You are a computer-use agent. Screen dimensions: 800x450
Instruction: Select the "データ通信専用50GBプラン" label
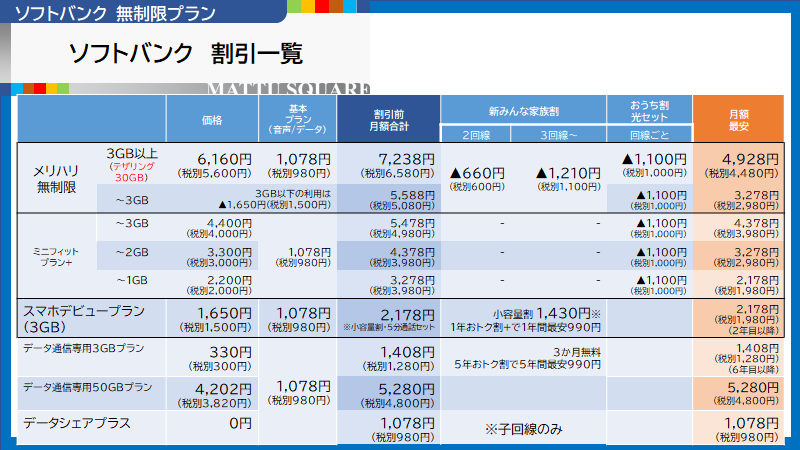pyautogui.click(x=87, y=387)
